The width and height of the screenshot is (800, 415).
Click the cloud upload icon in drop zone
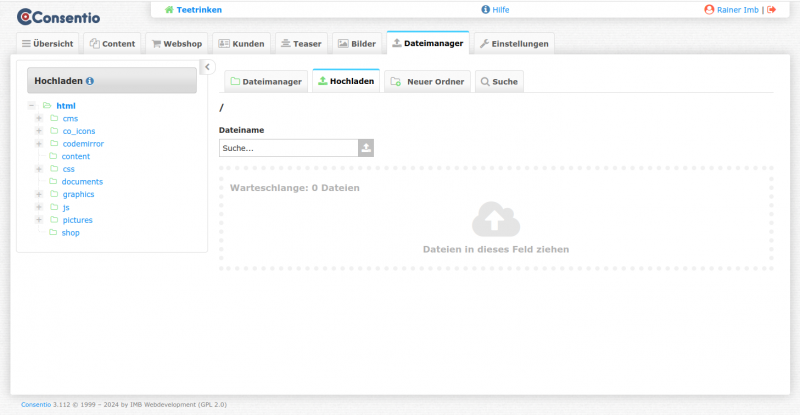click(x=495, y=219)
